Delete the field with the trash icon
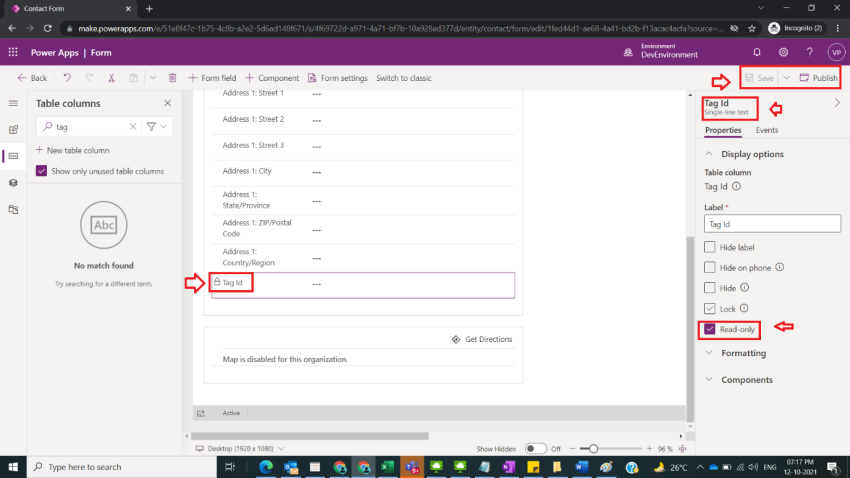 172,78
